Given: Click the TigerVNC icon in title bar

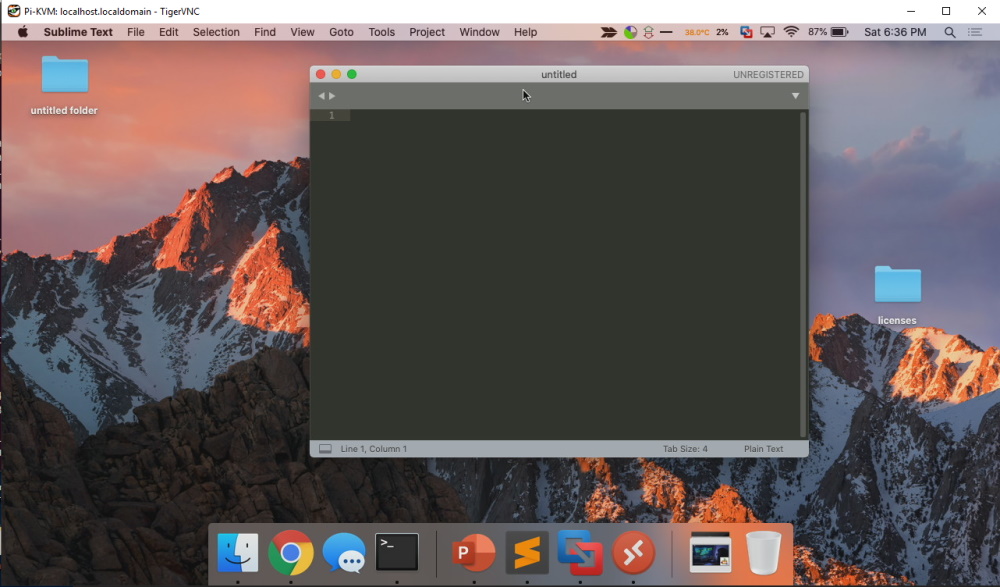Looking at the screenshot, I should click(13, 11).
